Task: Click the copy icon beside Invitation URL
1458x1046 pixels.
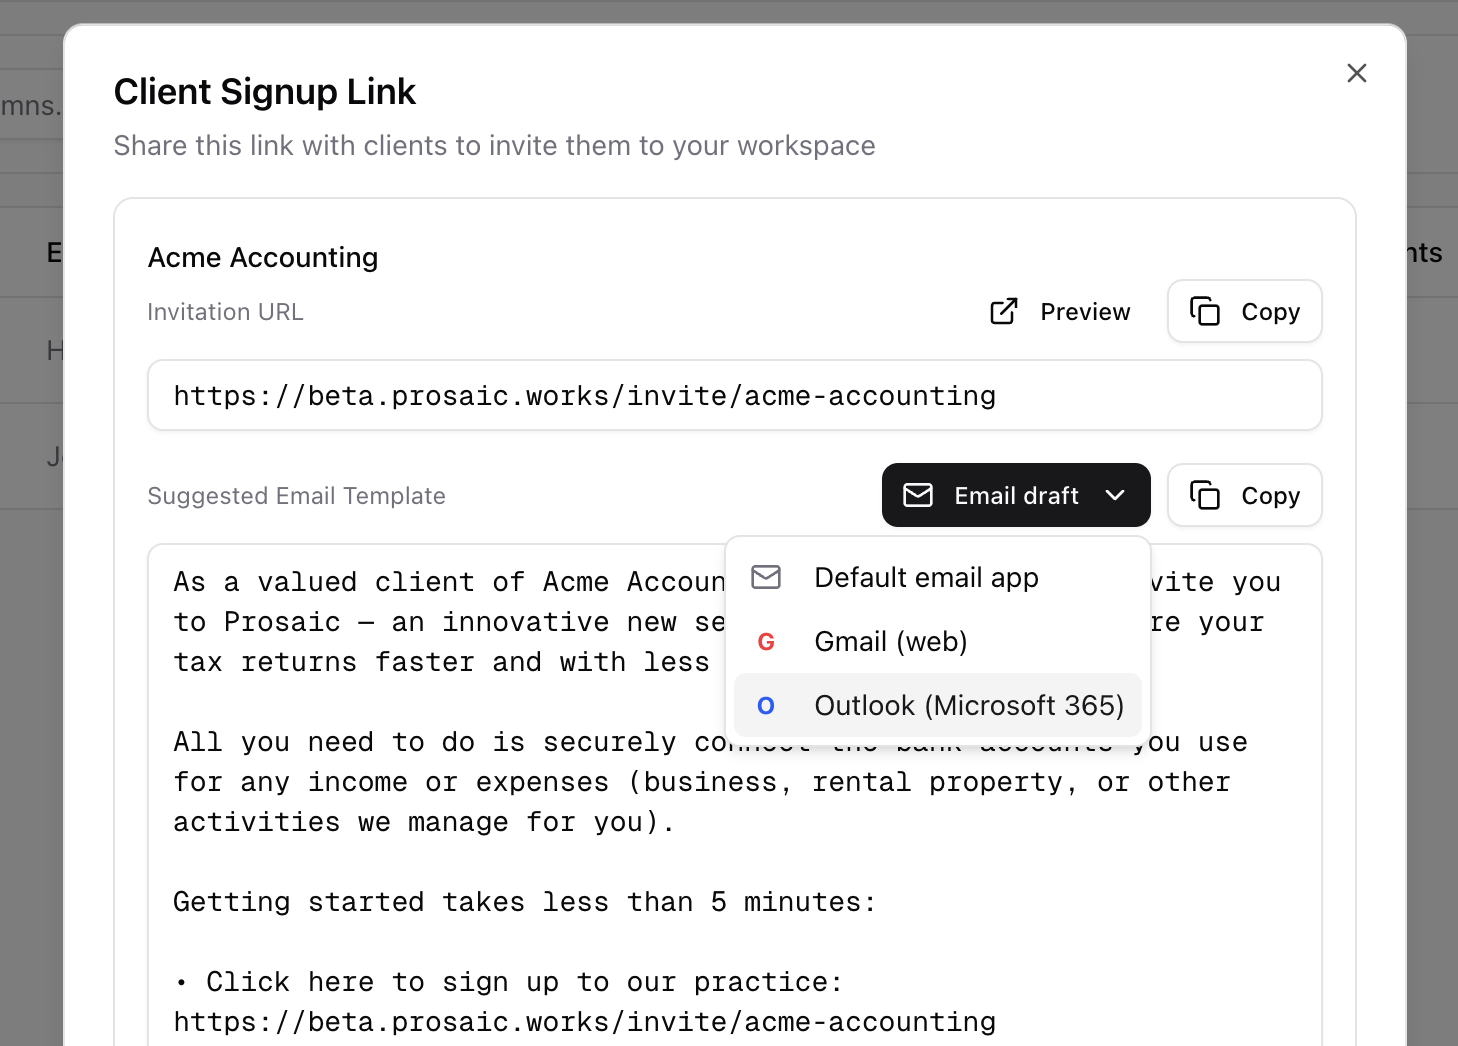Action: (x=1205, y=312)
